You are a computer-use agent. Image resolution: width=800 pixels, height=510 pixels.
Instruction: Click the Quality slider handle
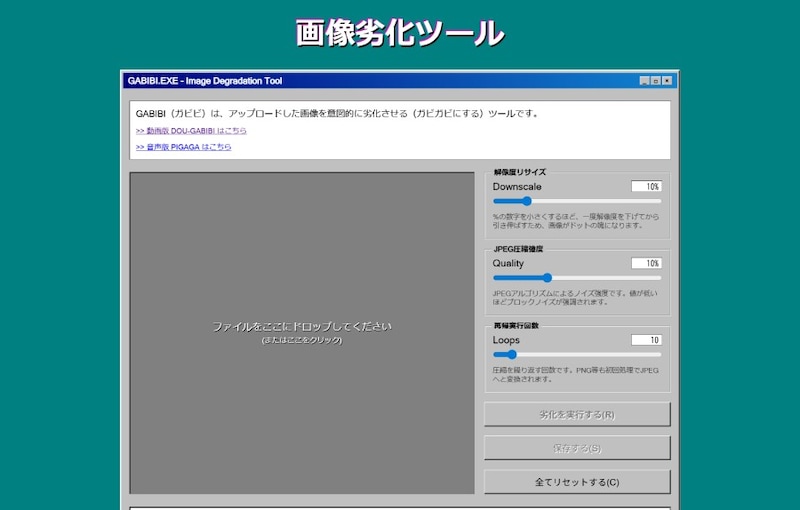tap(547, 277)
